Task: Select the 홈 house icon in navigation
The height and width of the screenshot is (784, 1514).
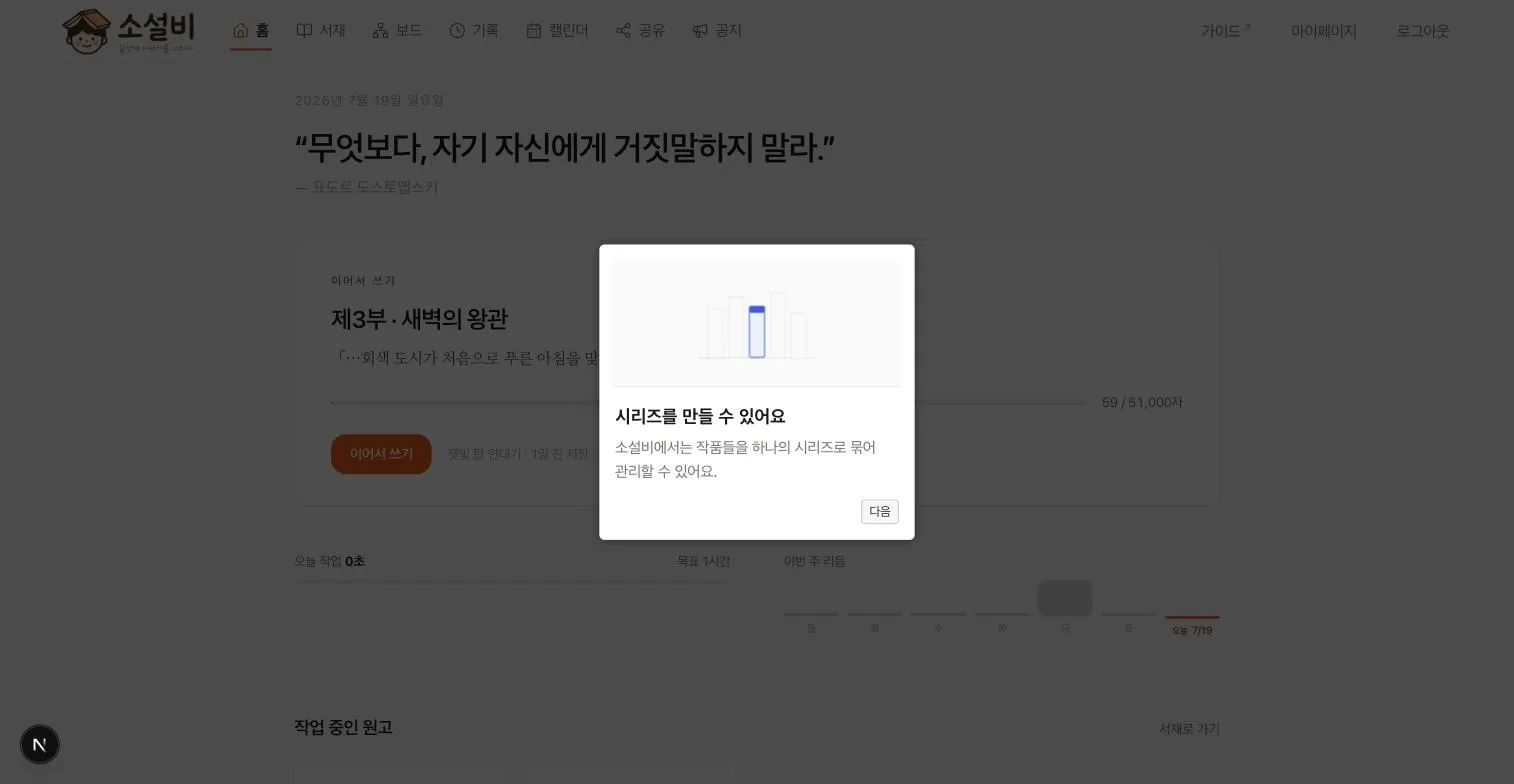Action: point(240,30)
